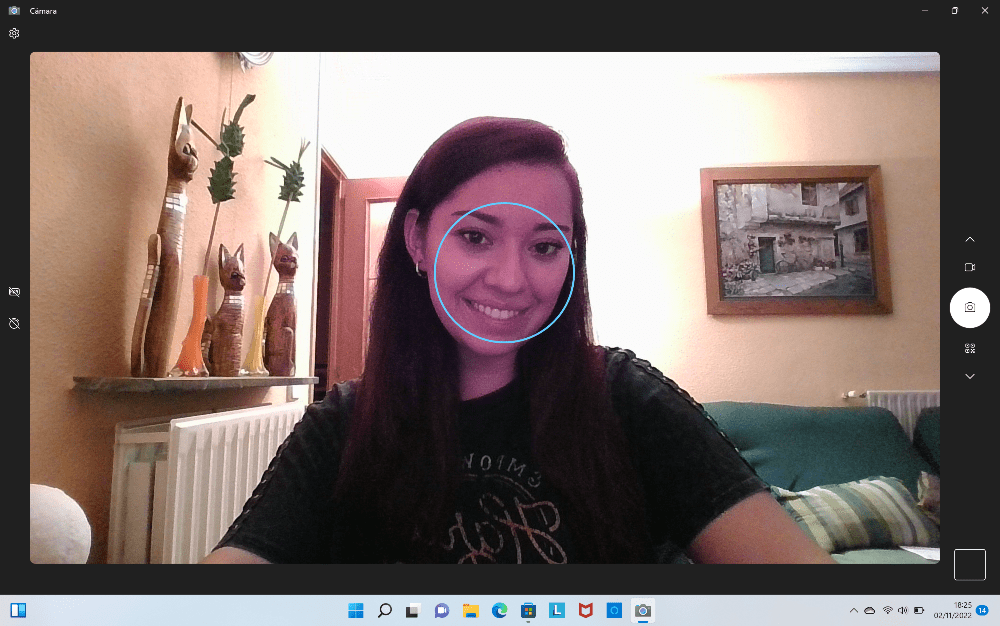Viewport: 1000px width, 626px height.
Task: Toggle the photo timer icon
Action: point(14,324)
